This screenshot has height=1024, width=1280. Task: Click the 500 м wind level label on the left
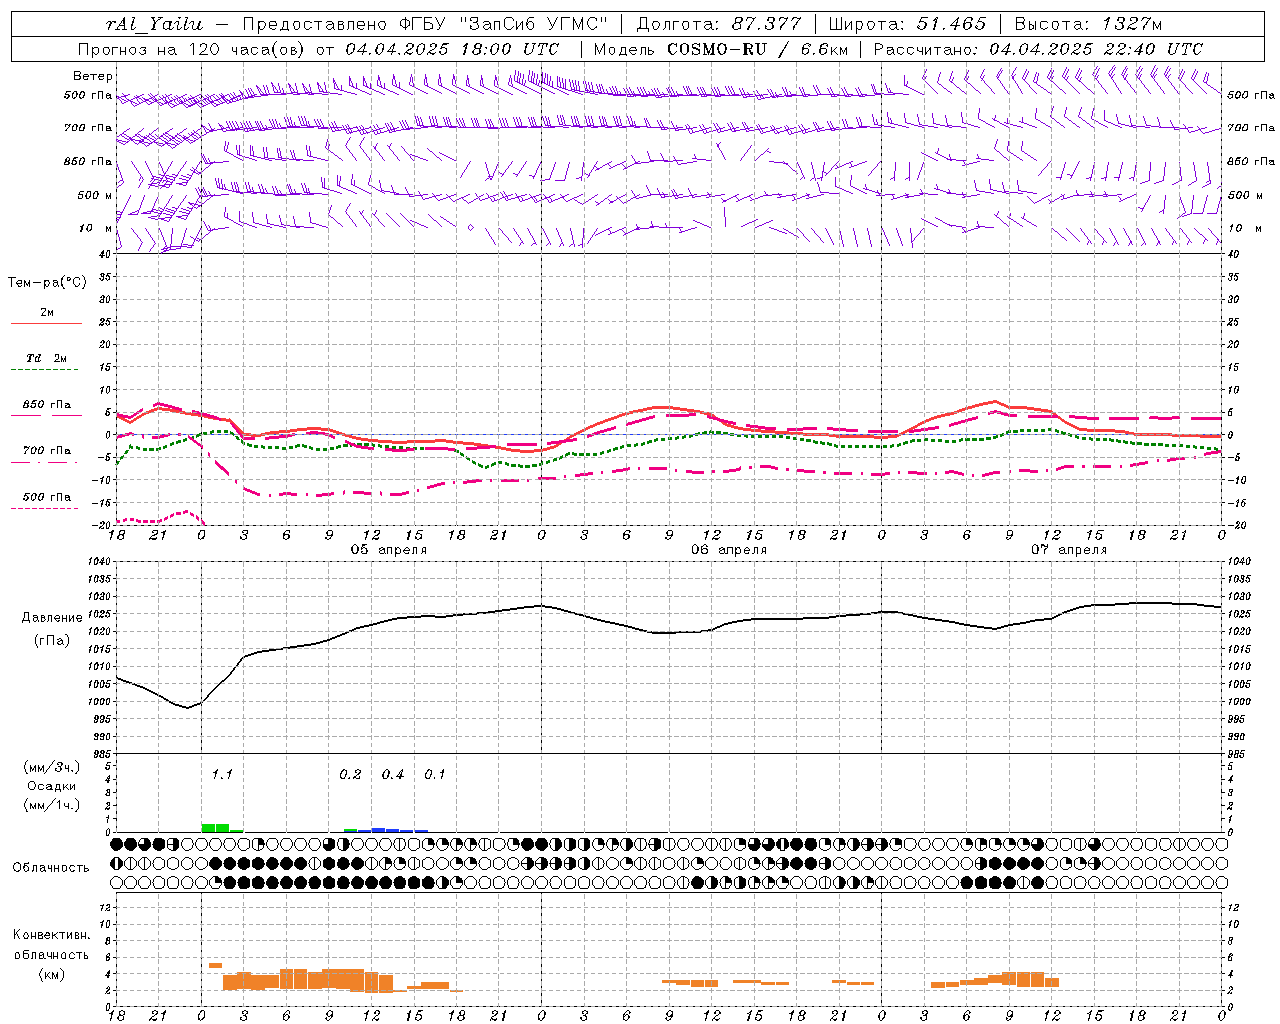95,195
